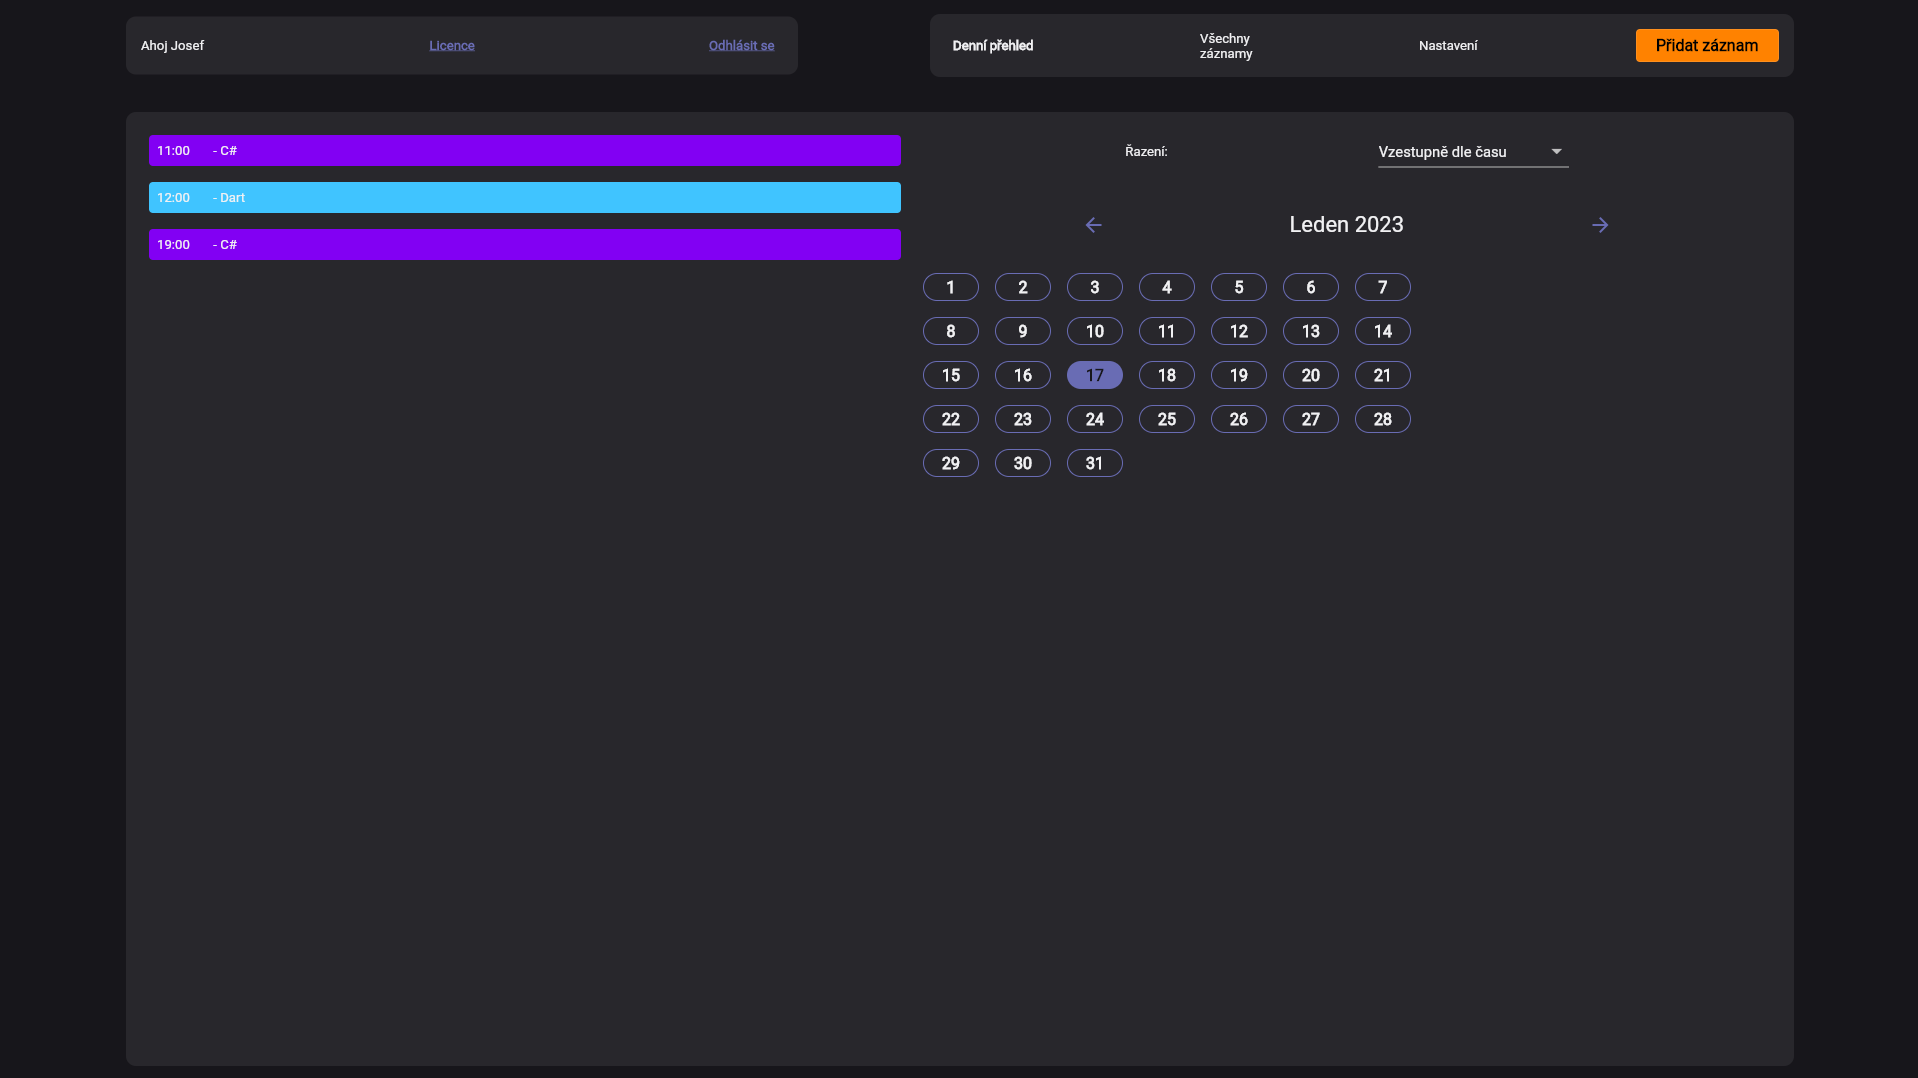Select day 10 in calendar
The height and width of the screenshot is (1078, 1918).
click(1094, 331)
